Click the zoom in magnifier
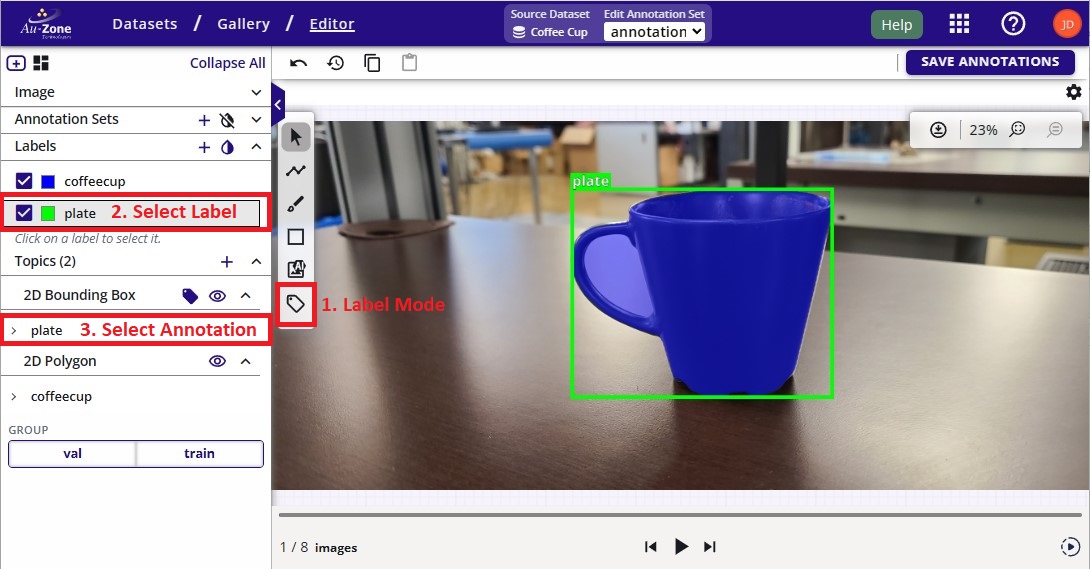1090x569 pixels. click(1017, 130)
